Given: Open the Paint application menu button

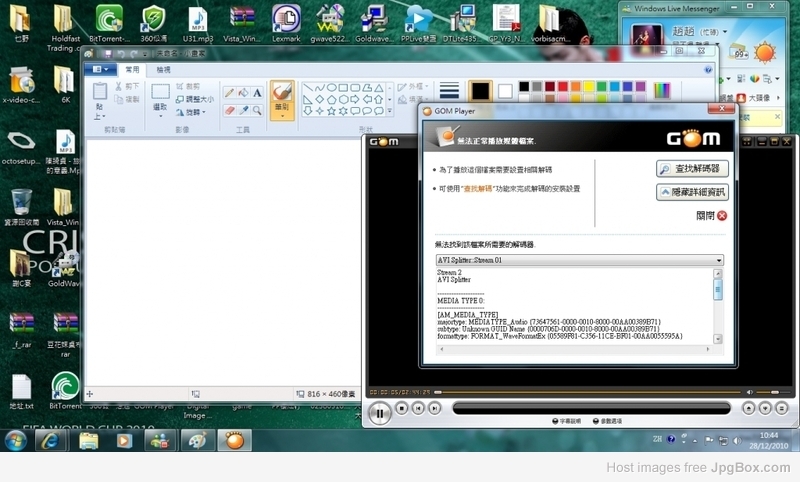Looking at the screenshot, I should [99, 70].
